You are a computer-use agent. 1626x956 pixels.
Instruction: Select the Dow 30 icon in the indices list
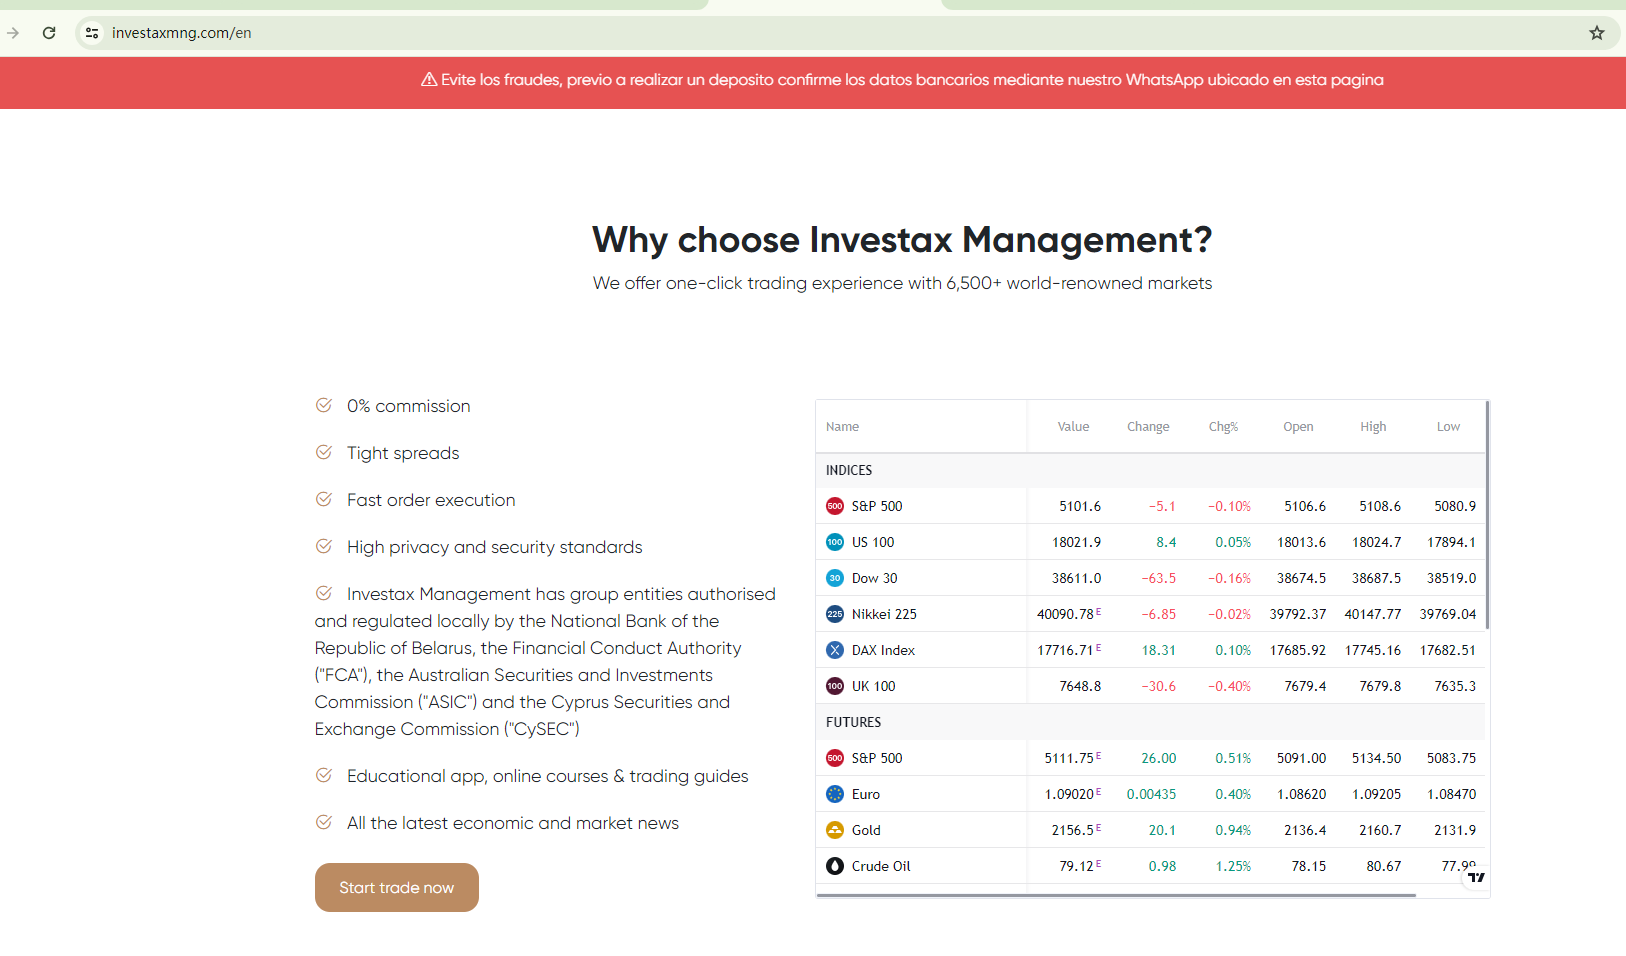click(835, 578)
